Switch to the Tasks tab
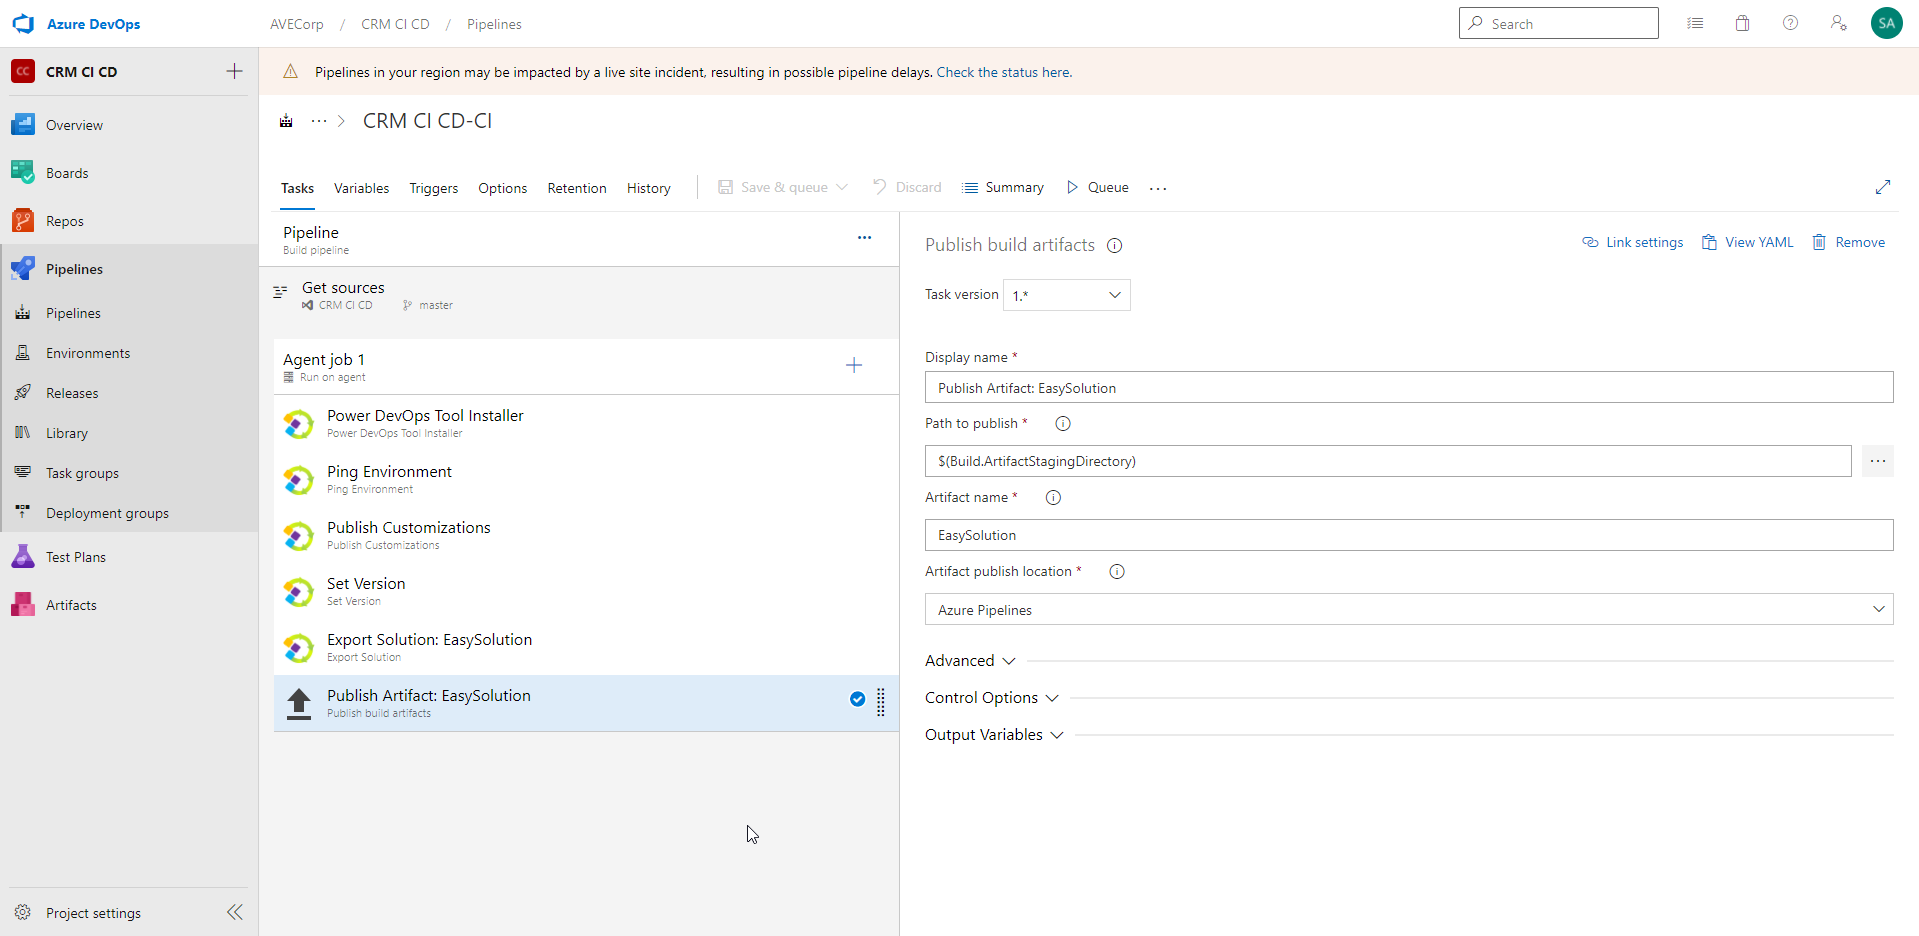This screenshot has height=936, width=1919. click(x=297, y=188)
